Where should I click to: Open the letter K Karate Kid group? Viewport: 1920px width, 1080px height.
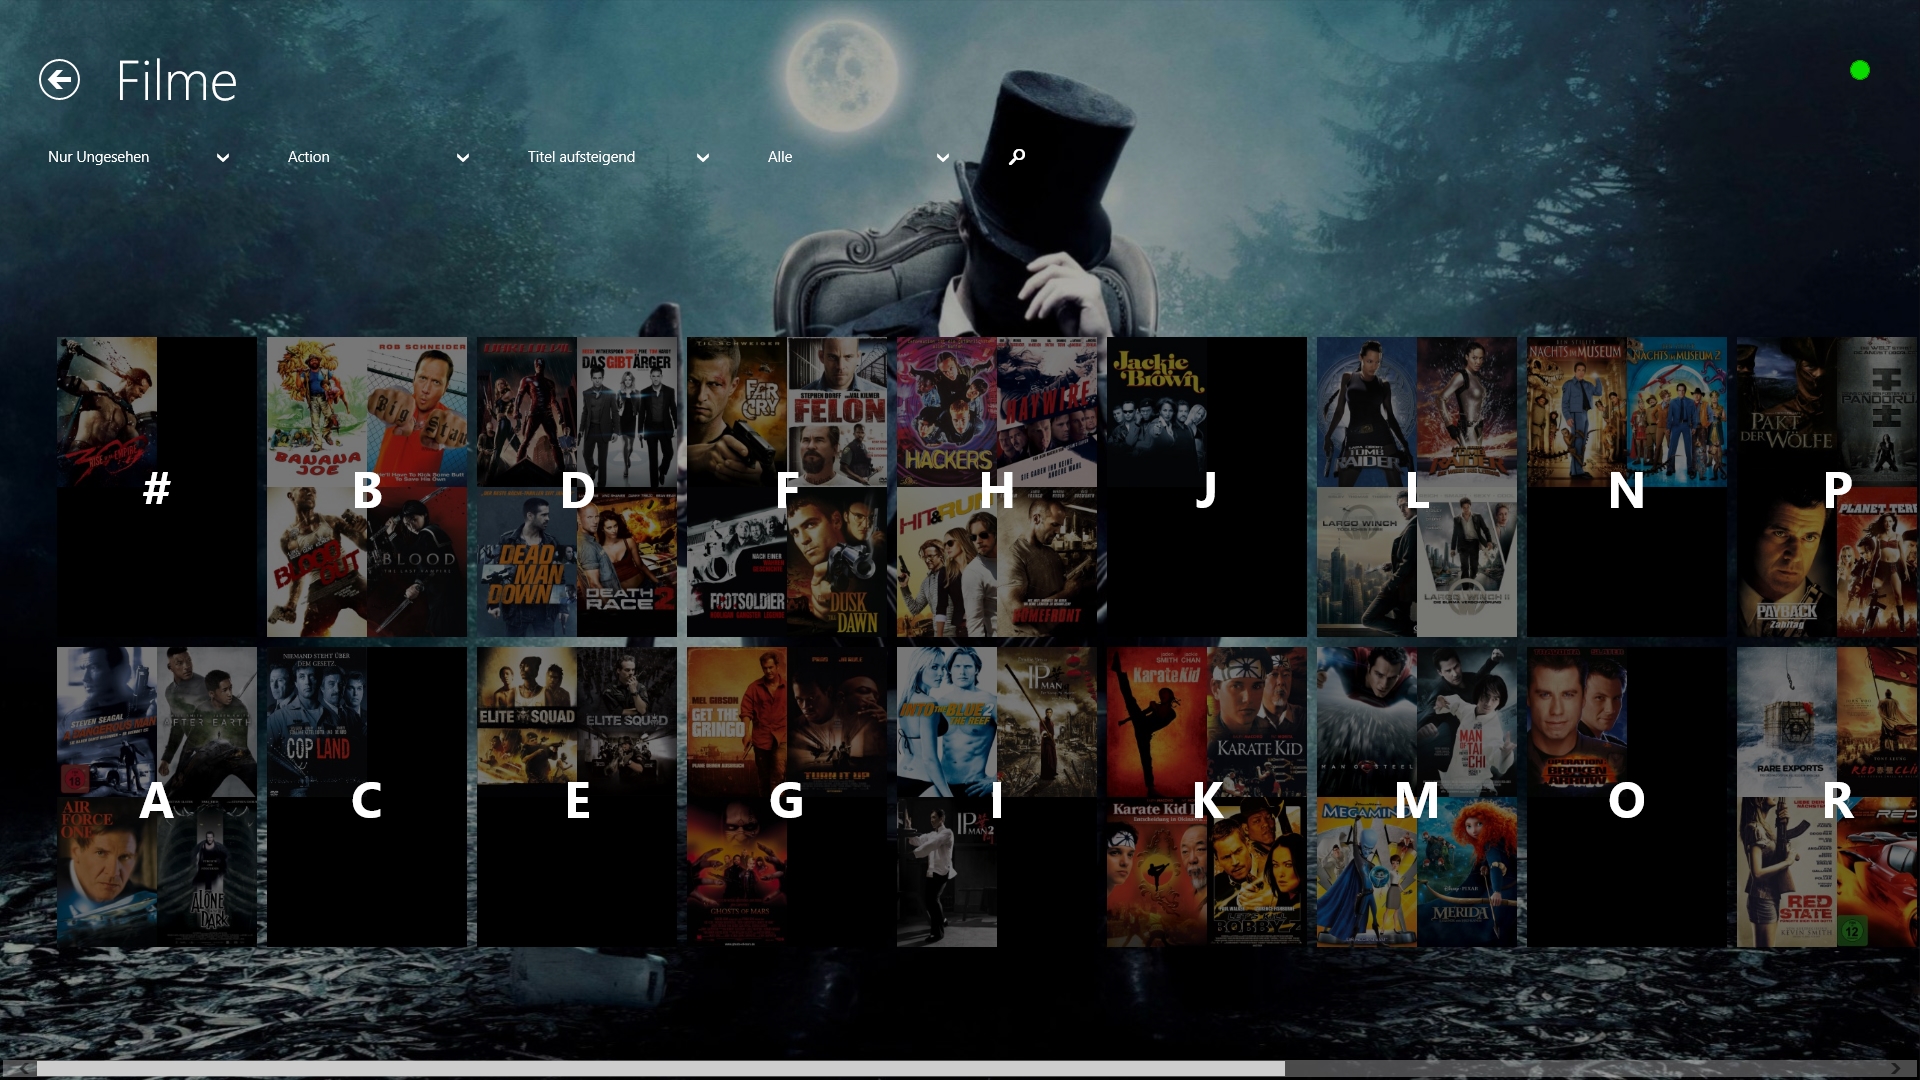1207,797
